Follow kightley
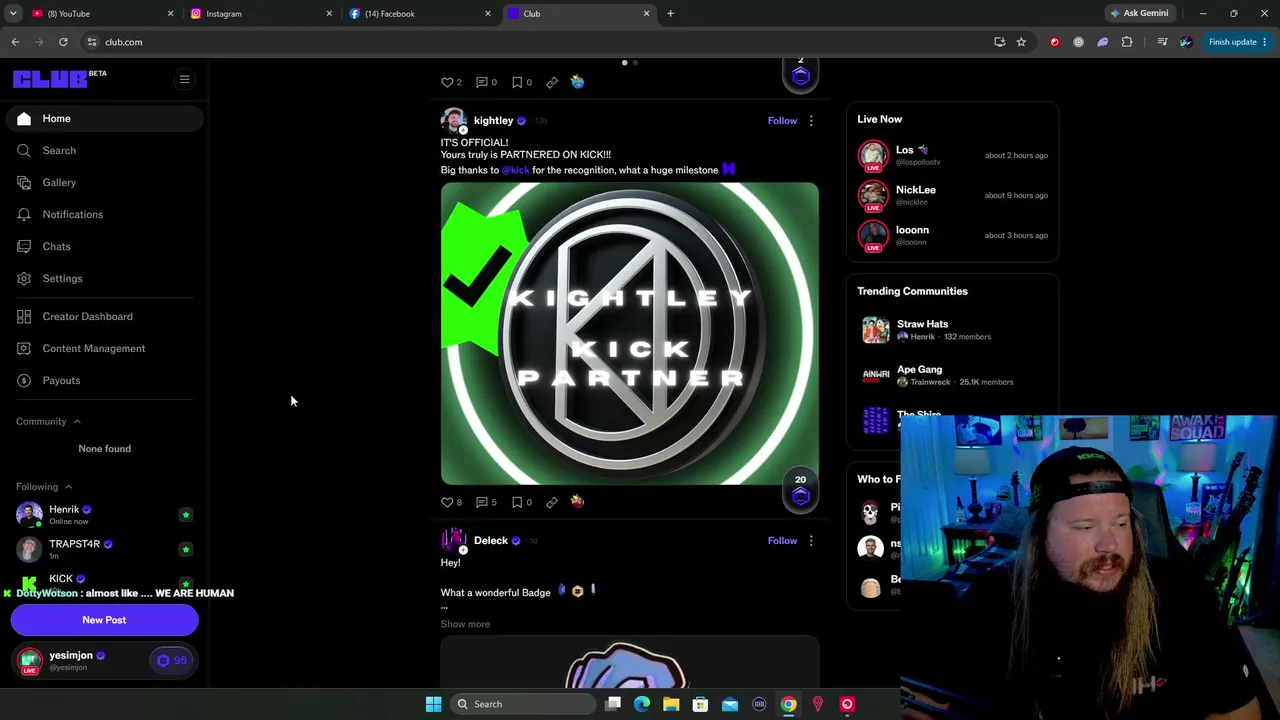Image resolution: width=1280 pixels, height=720 pixels. pos(782,120)
